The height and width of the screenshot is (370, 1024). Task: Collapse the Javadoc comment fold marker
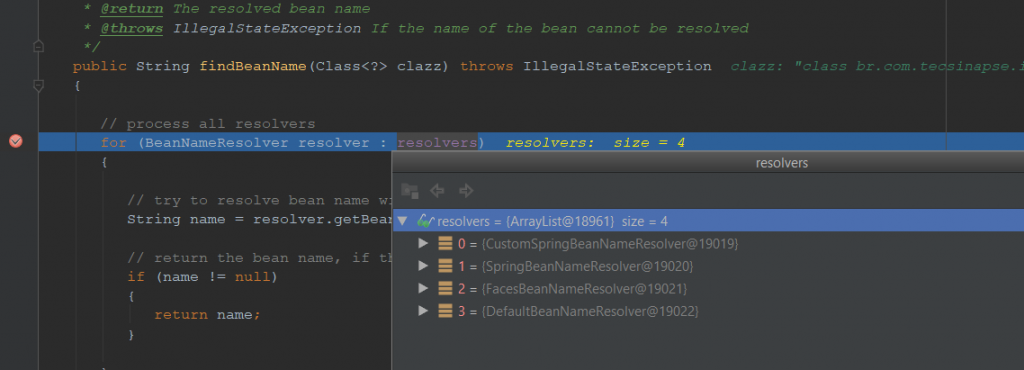[x=39, y=46]
